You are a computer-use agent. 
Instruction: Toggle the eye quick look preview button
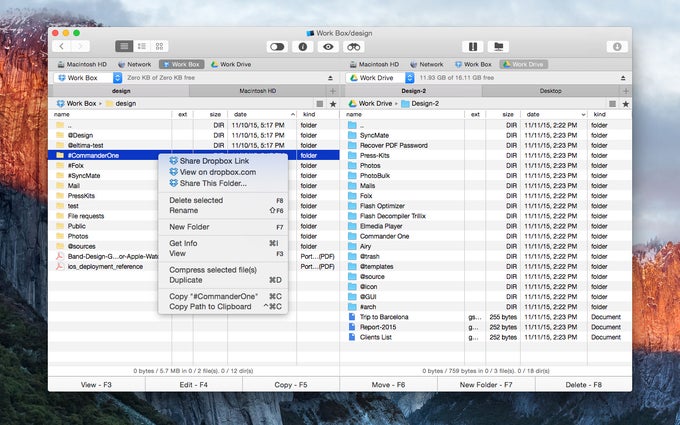[x=328, y=46]
